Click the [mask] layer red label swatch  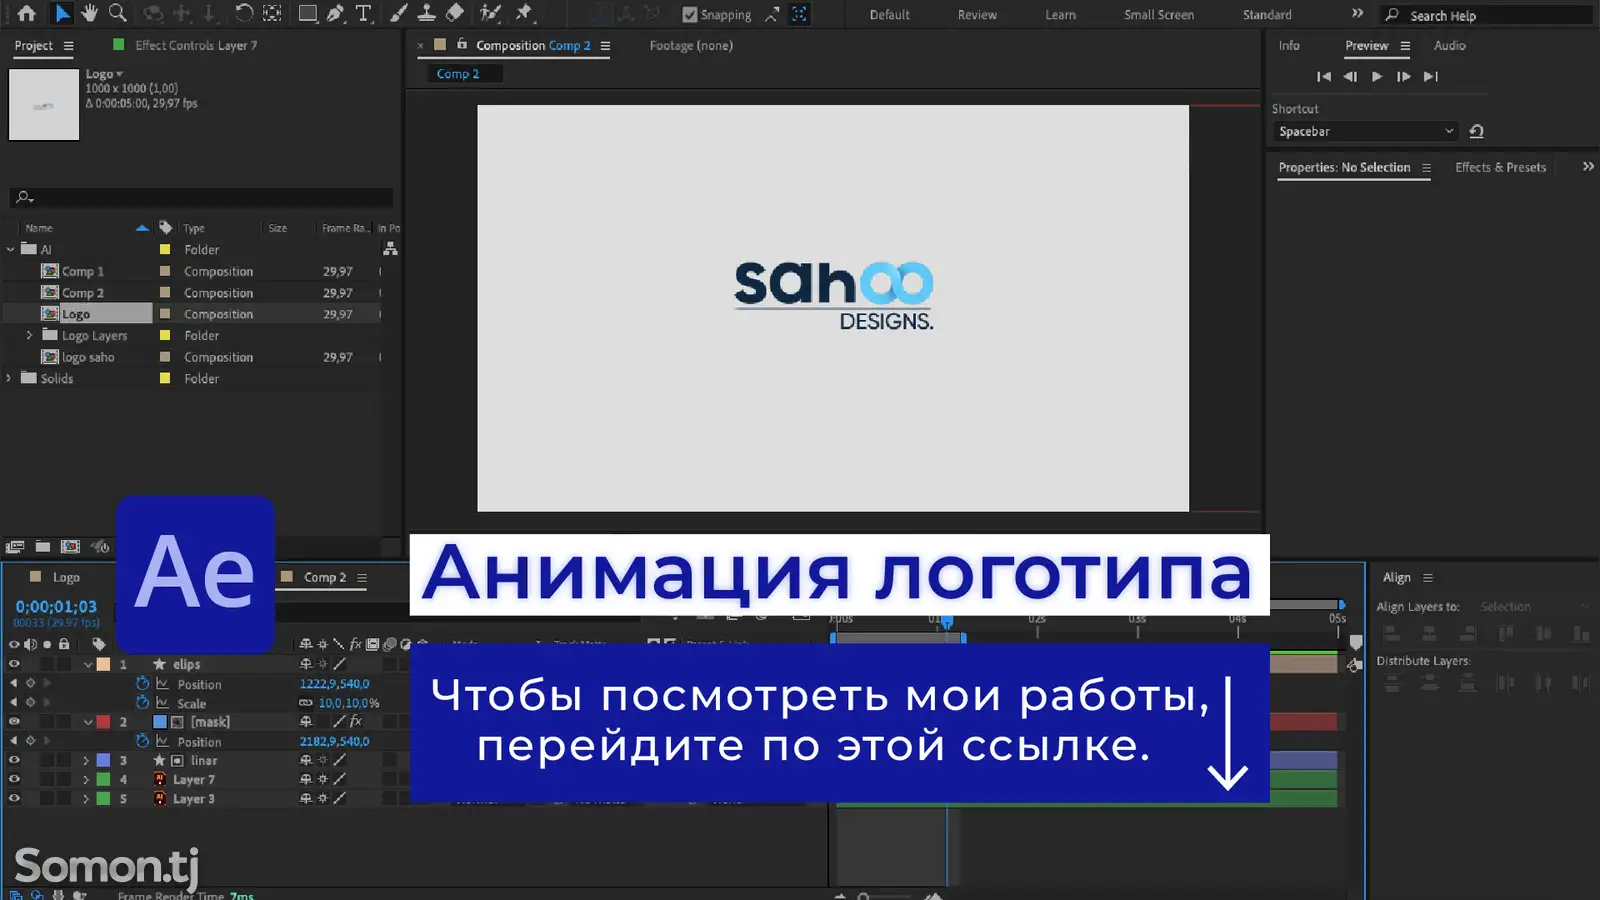(103, 722)
